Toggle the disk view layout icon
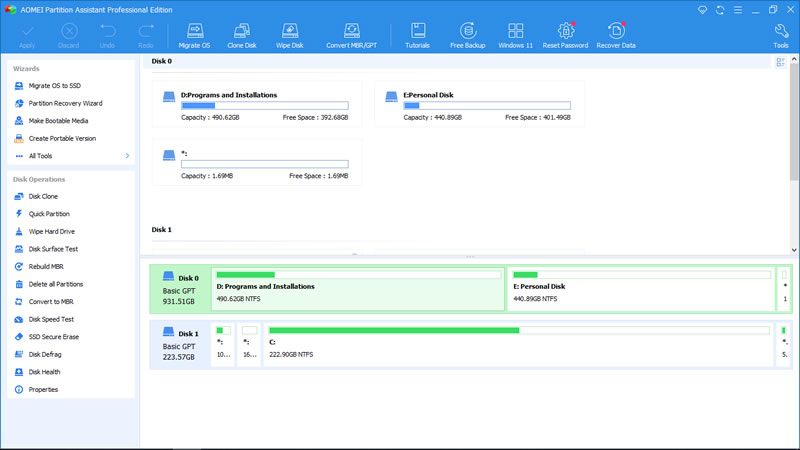800x450 pixels. tap(780, 62)
